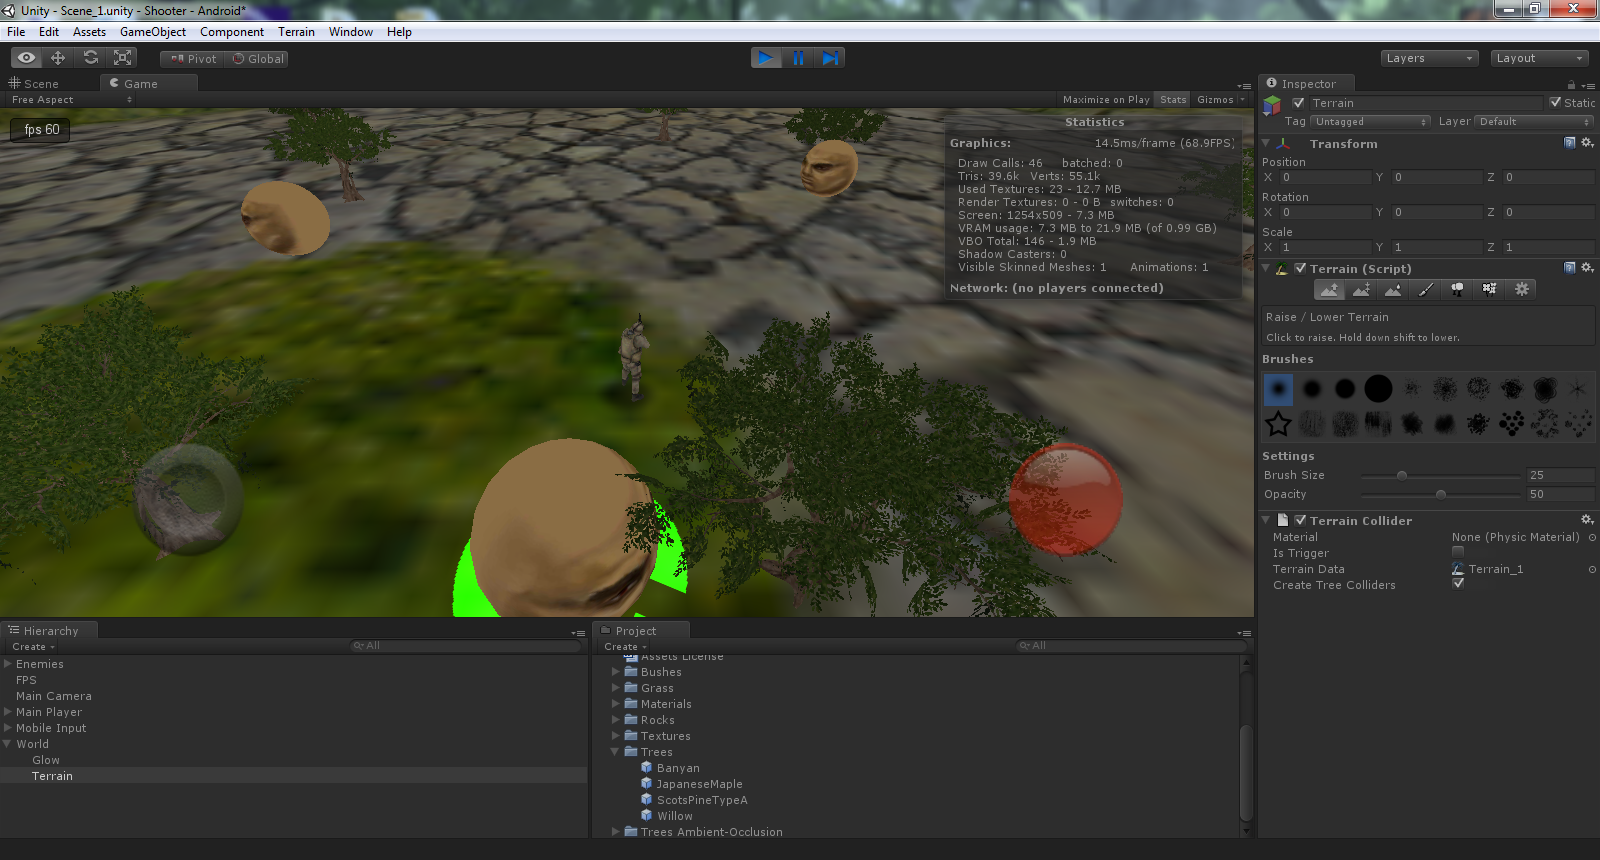Select the Place Trees terrain tool

[1457, 289]
